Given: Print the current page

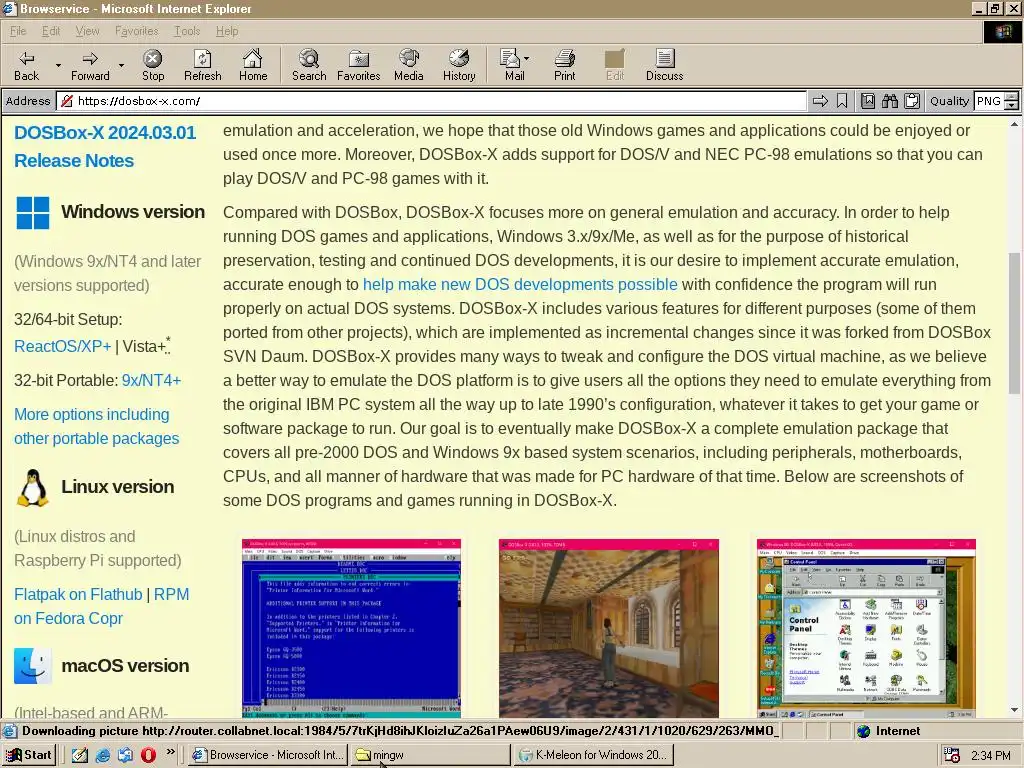Looking at the screenshot, I should click(x=564, y=65).
